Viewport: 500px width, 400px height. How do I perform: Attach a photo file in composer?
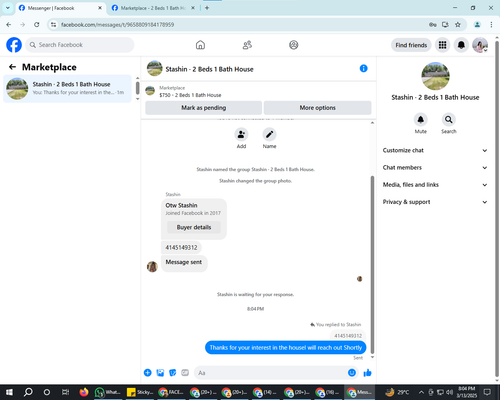(x=160, y=373)
